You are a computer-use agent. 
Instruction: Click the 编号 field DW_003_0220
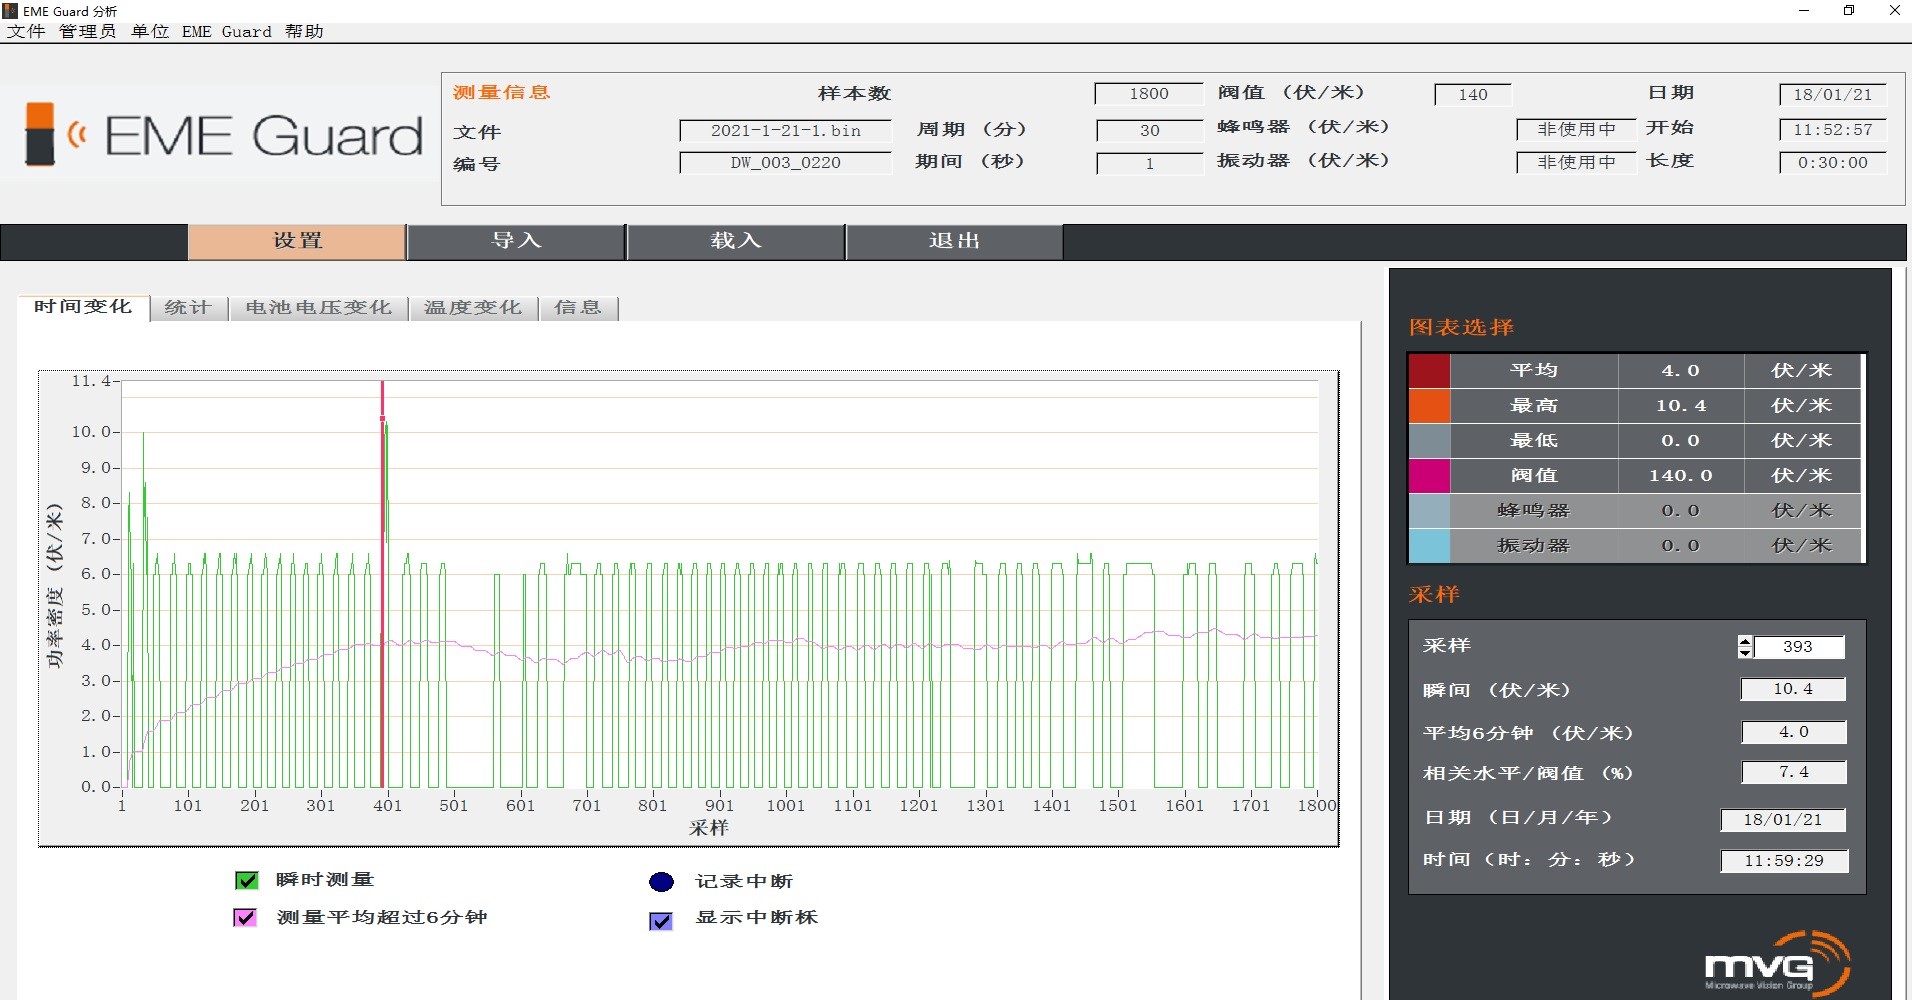click(x=785, y=163)
